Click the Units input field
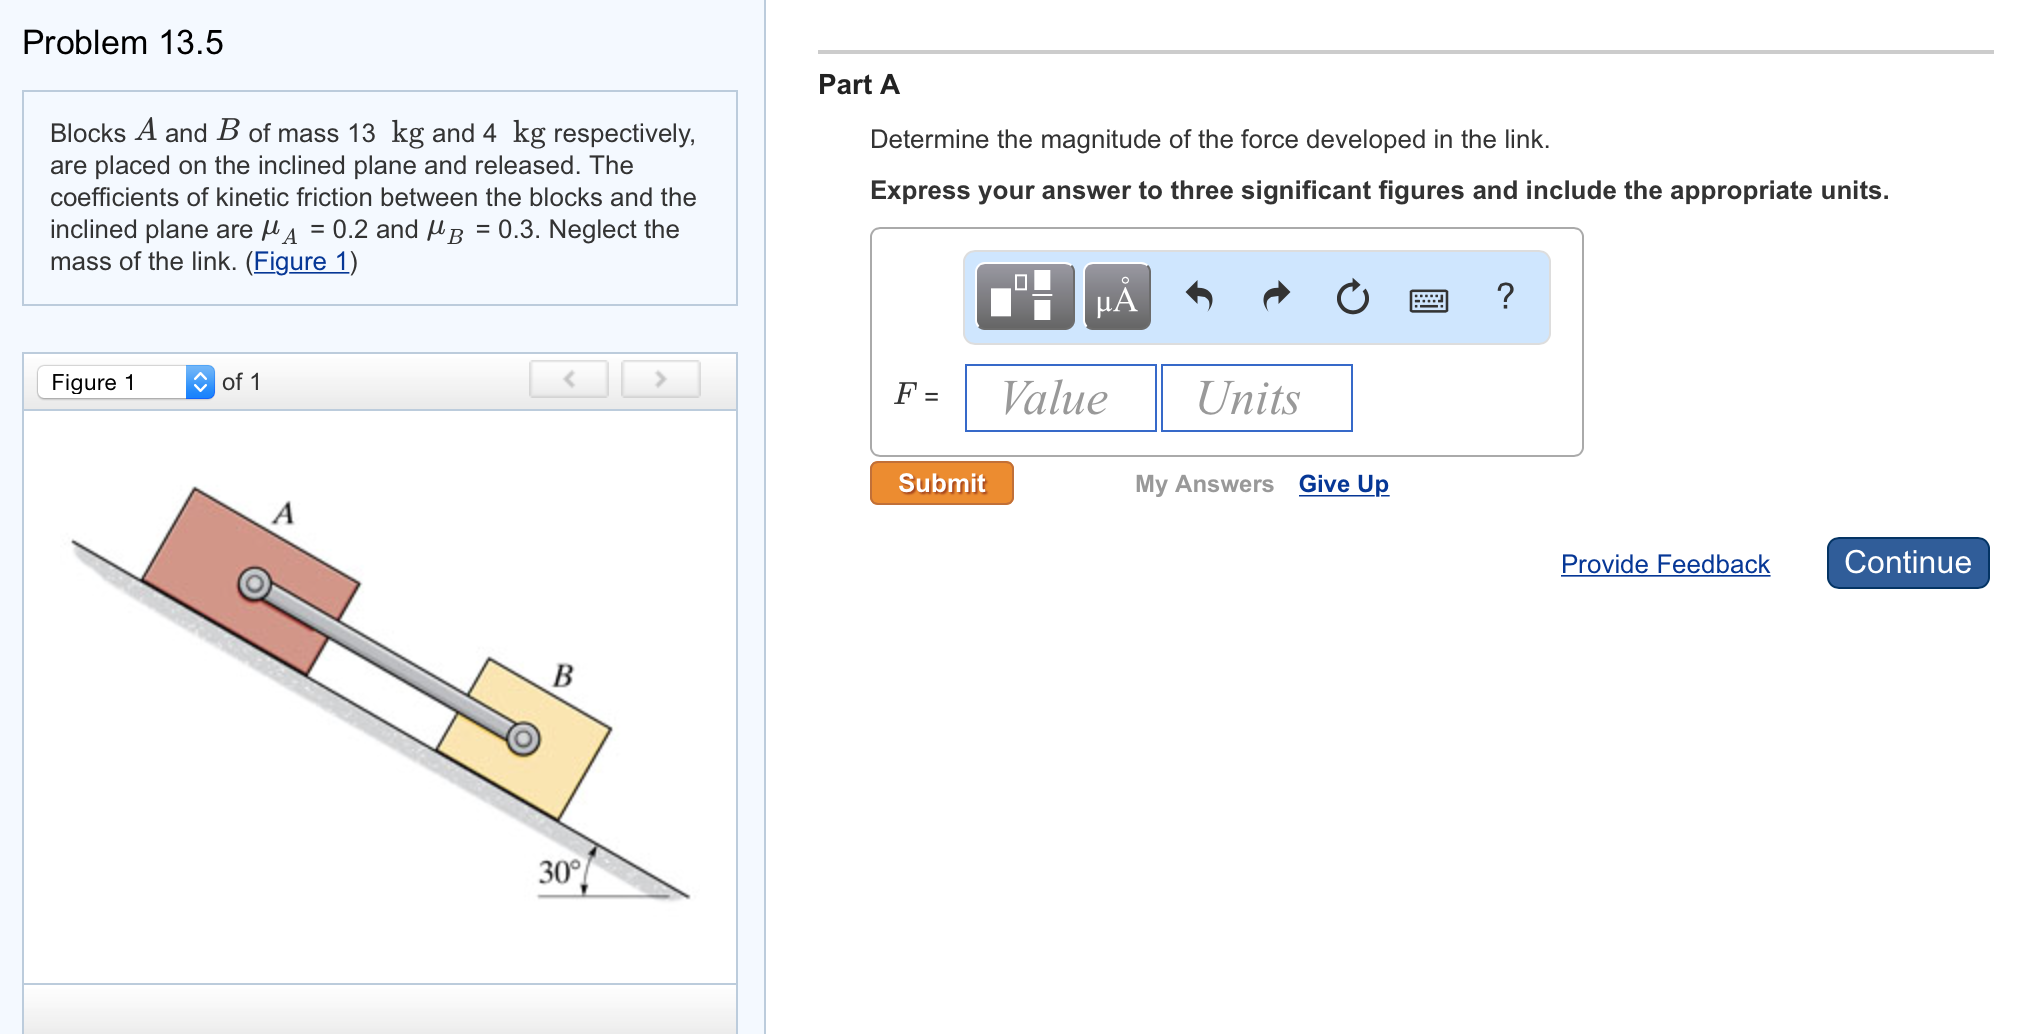 click(x=1257, y=398)
